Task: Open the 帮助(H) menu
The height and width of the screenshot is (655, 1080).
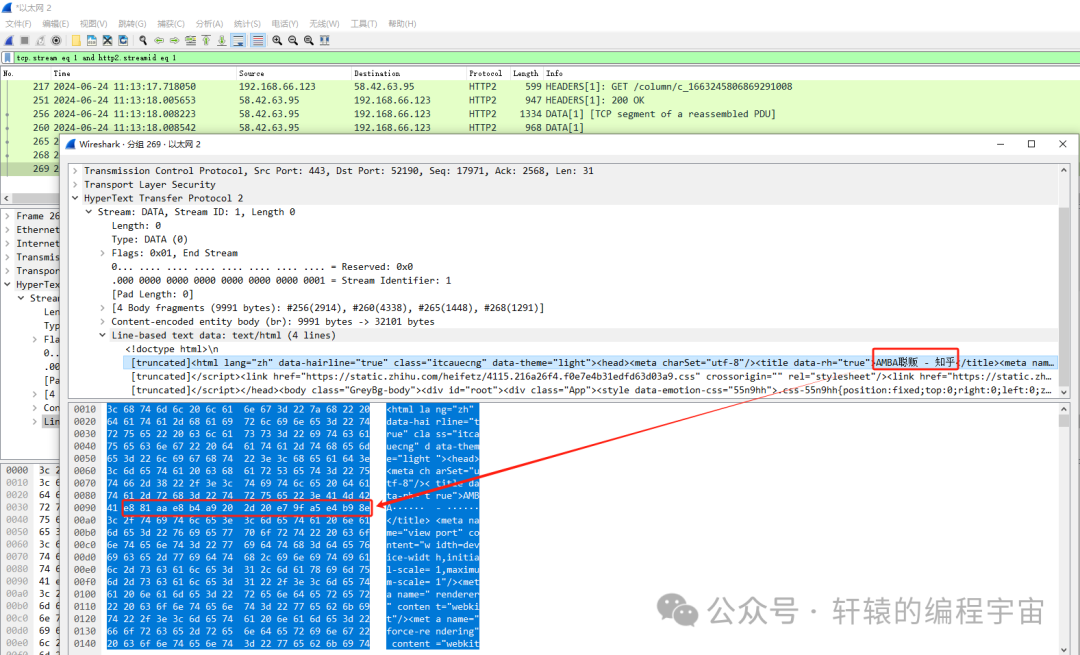Action: click(402, 23)
